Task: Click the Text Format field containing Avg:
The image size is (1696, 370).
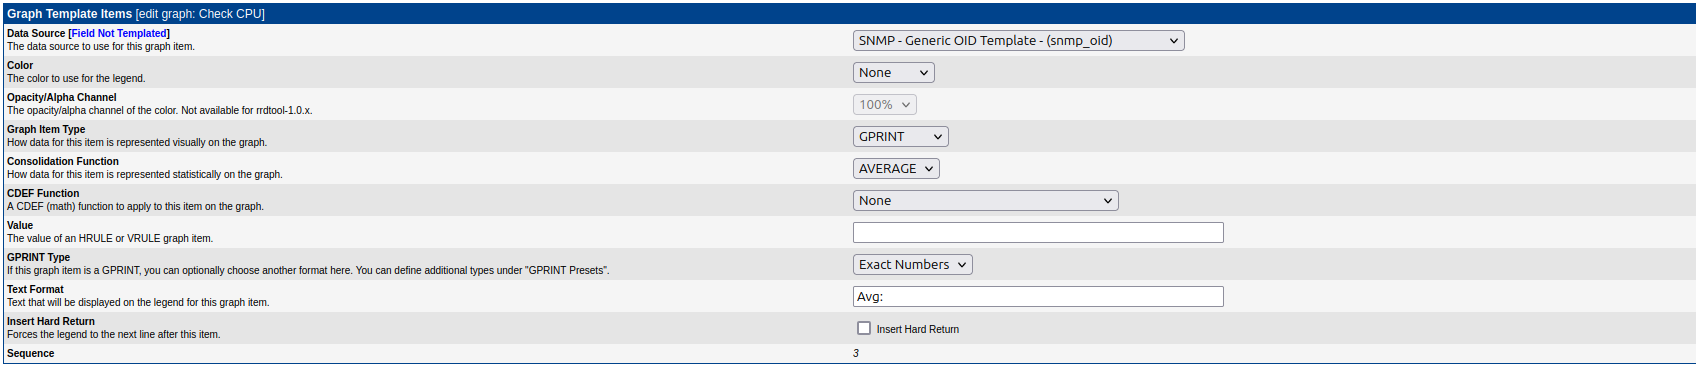Action: [1038, 297]
